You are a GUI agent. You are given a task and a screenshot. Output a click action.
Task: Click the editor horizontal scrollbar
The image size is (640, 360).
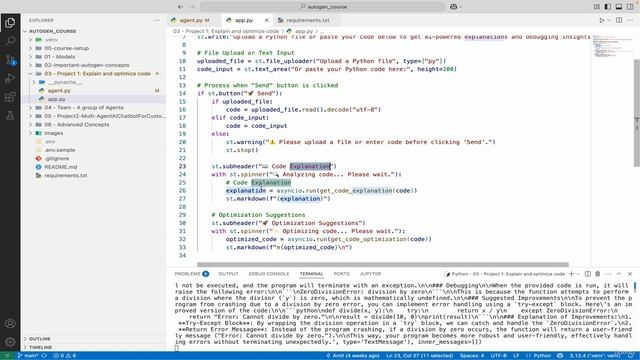click(x=383, y=264)
